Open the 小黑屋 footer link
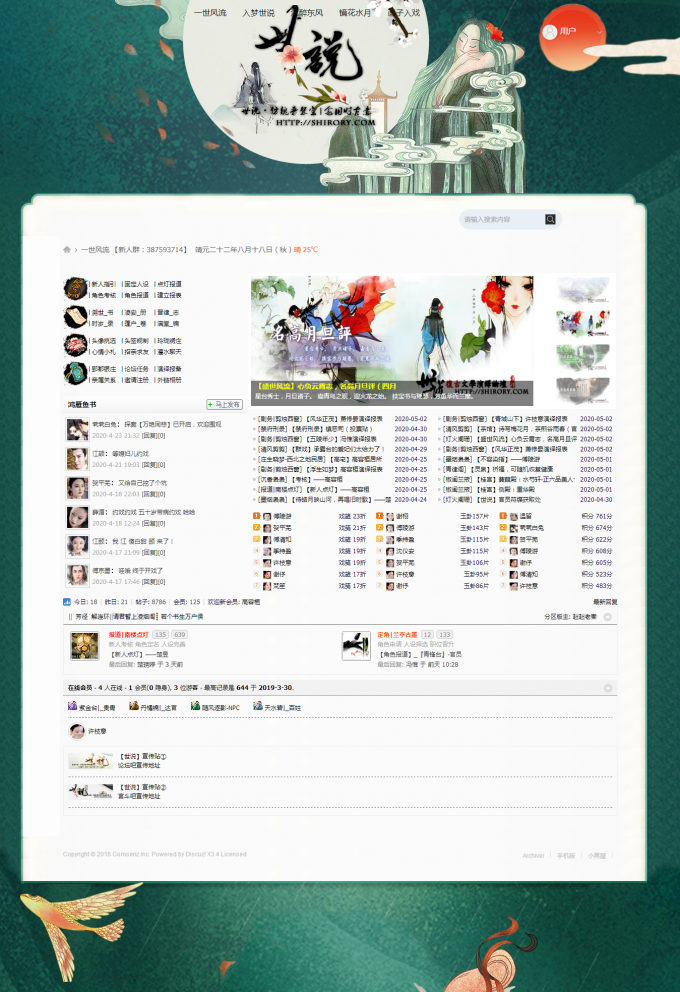Viewport: 680px width, 992px height. (597, 855)
